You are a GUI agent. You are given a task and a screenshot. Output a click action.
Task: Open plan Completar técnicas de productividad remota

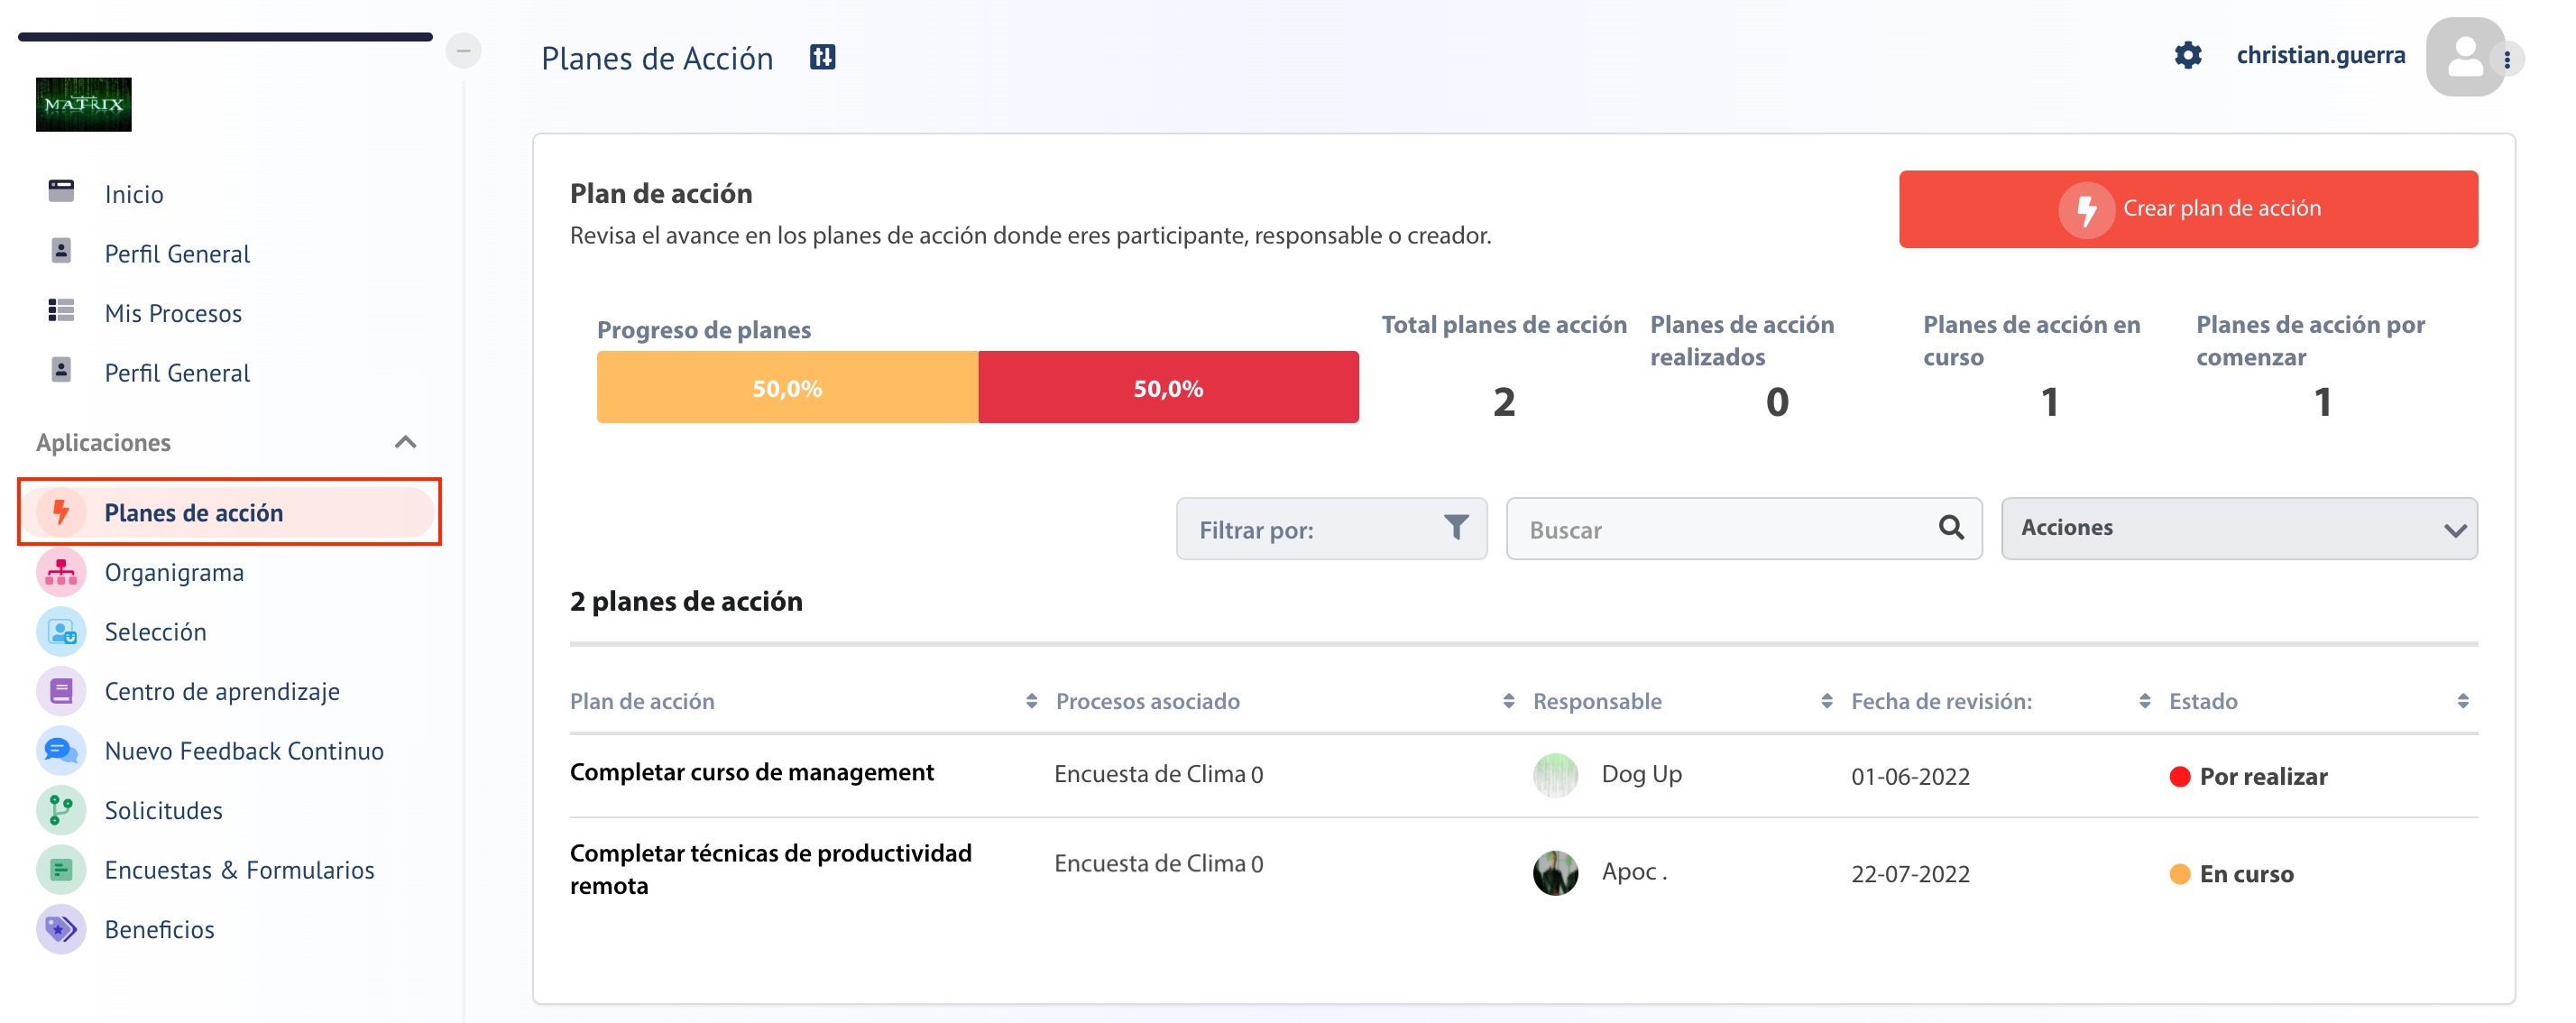pyautogui.click(x=770, y=869)
